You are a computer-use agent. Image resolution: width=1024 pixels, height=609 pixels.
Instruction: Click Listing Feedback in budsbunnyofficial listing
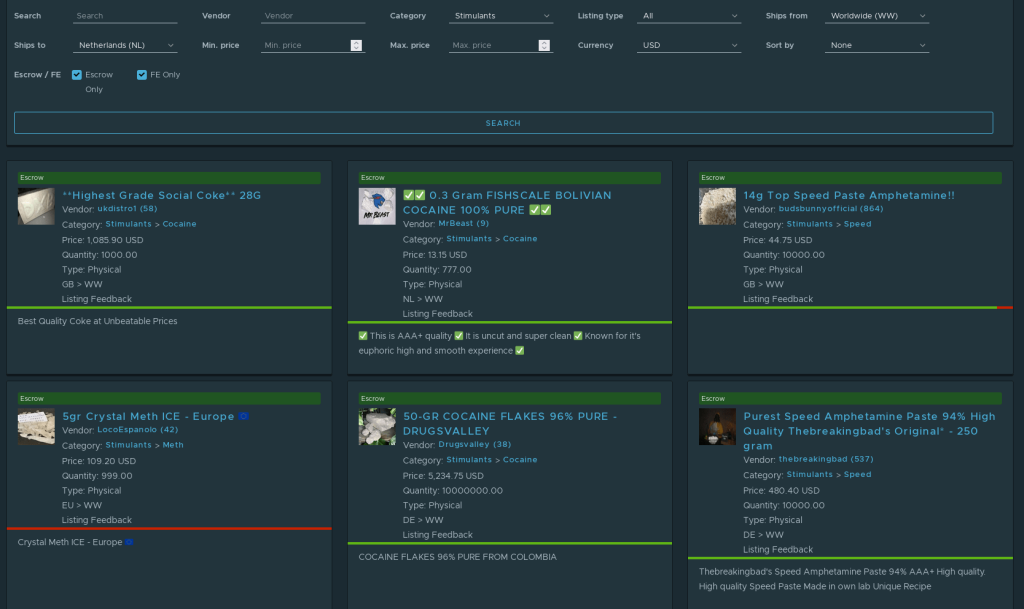778,299
